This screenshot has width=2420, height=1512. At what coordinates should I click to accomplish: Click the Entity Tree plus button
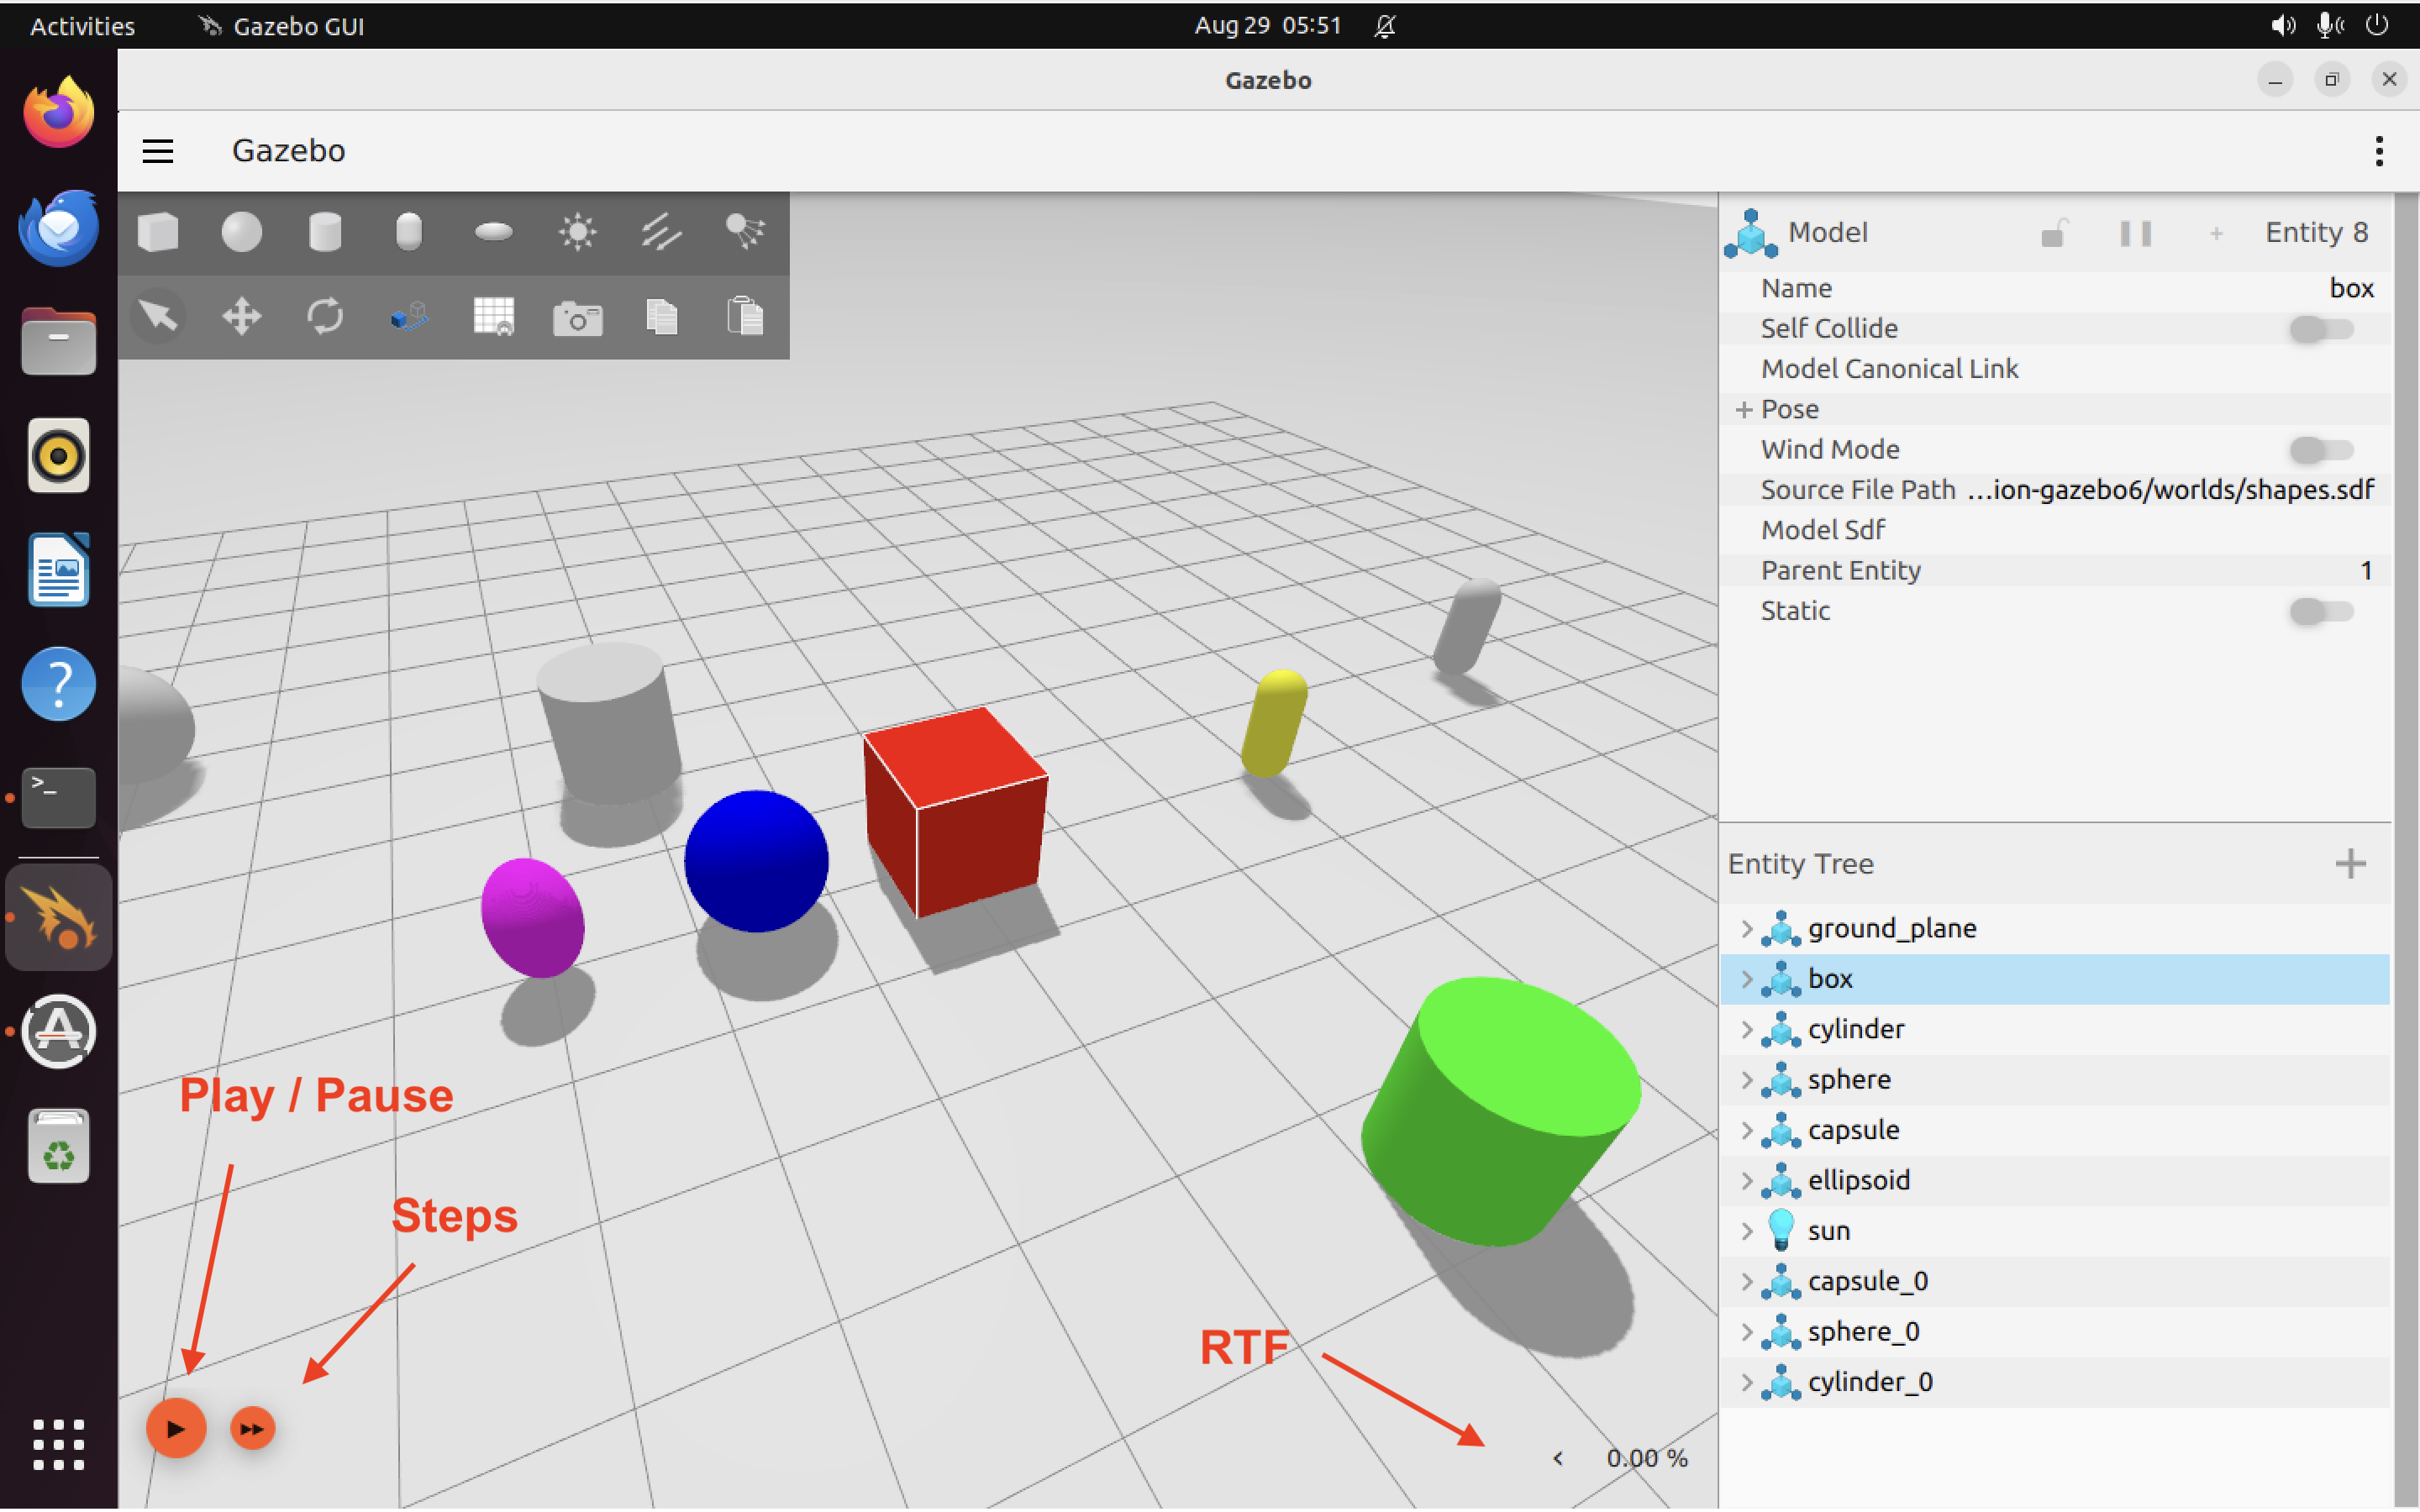click(2350, 863)
